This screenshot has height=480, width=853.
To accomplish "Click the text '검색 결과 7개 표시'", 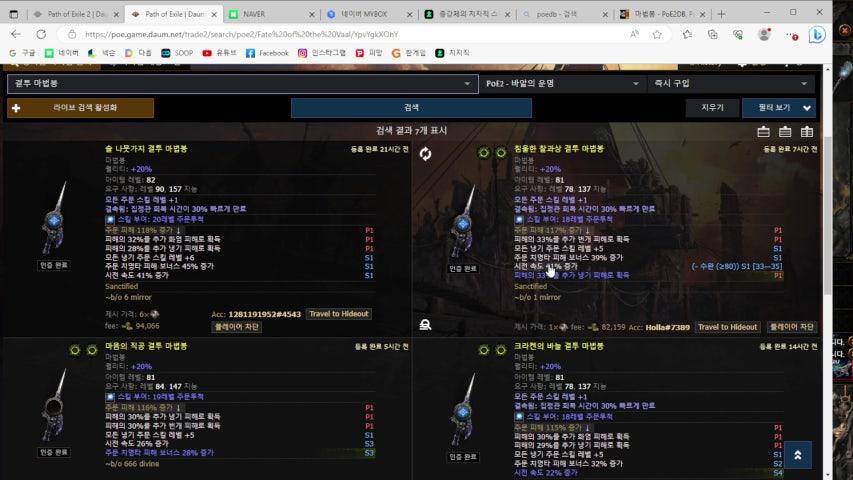I will pyautogui.click(x=411, y=131).
